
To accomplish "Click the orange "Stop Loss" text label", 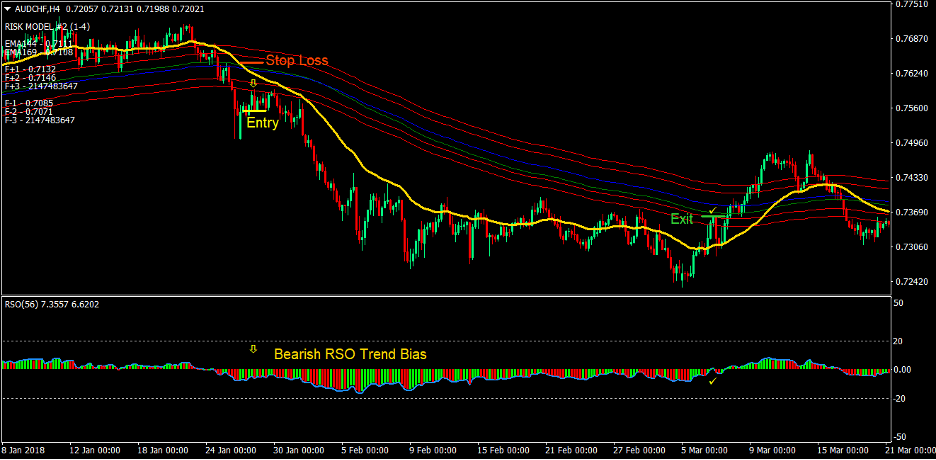I will 297,60.
